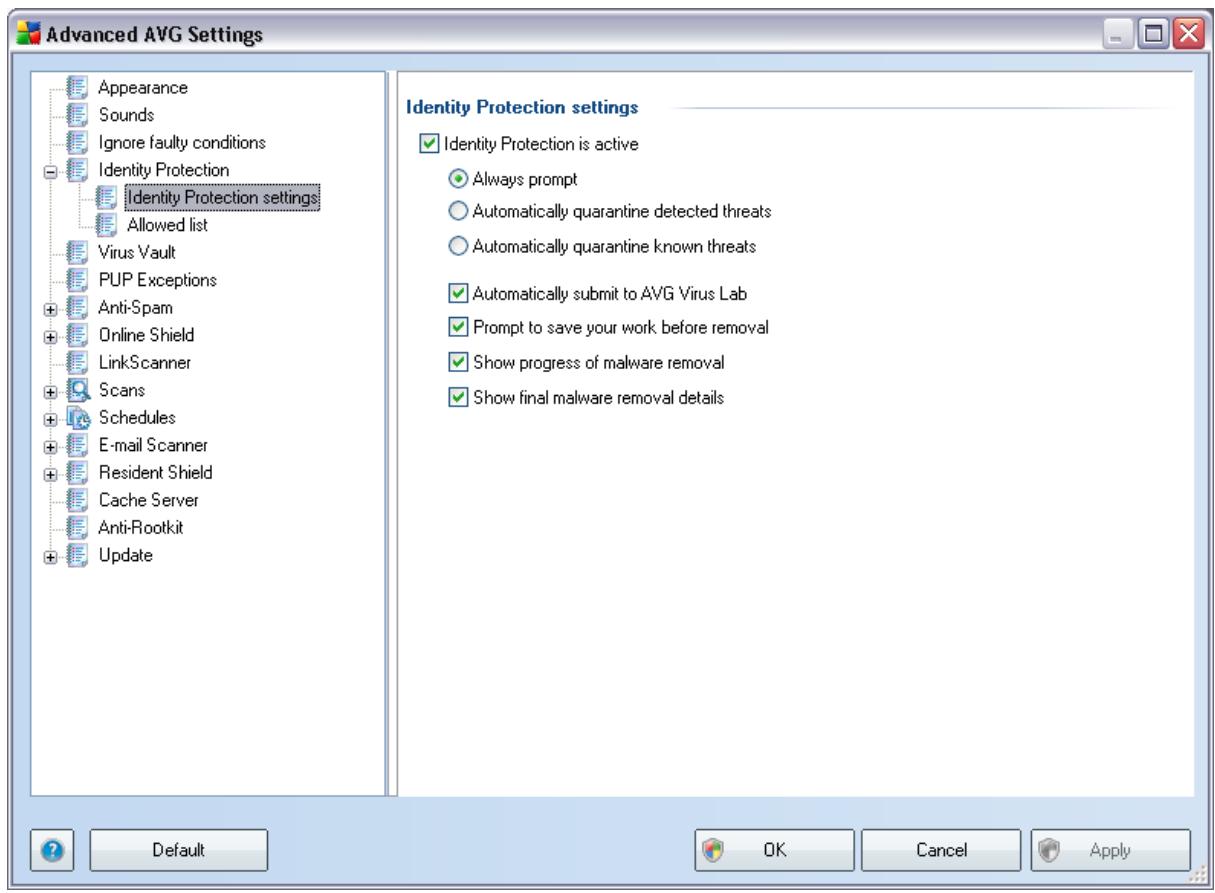Click the Resident Shield icon
The image size is (1215, 893).
(x=75, y=471)
